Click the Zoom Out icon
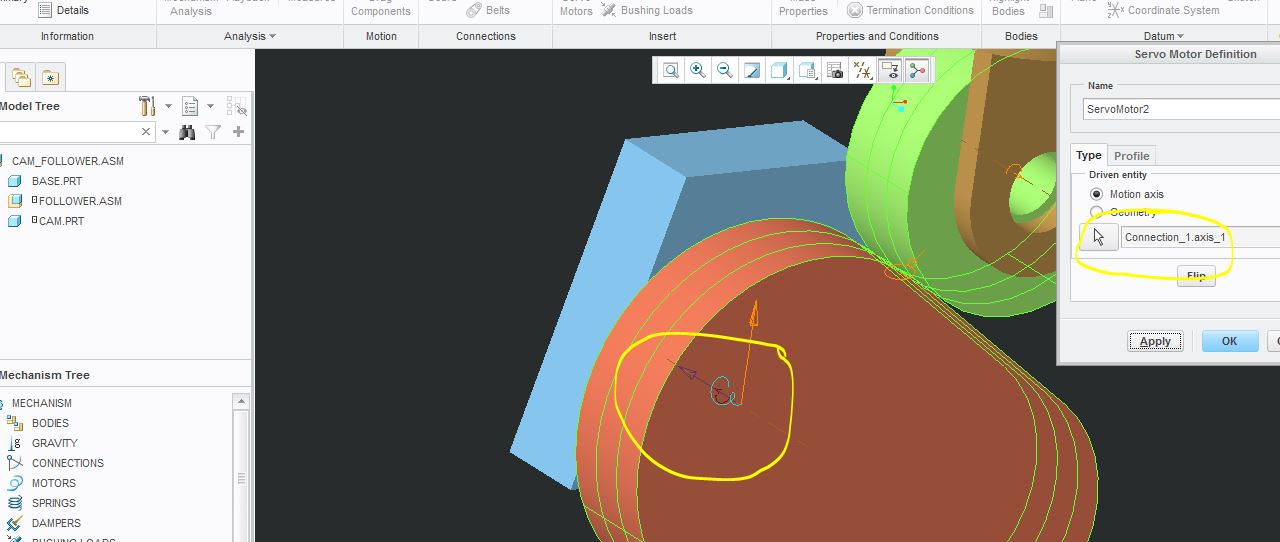Screen dimensions: 1280x542 coord(724,70)
